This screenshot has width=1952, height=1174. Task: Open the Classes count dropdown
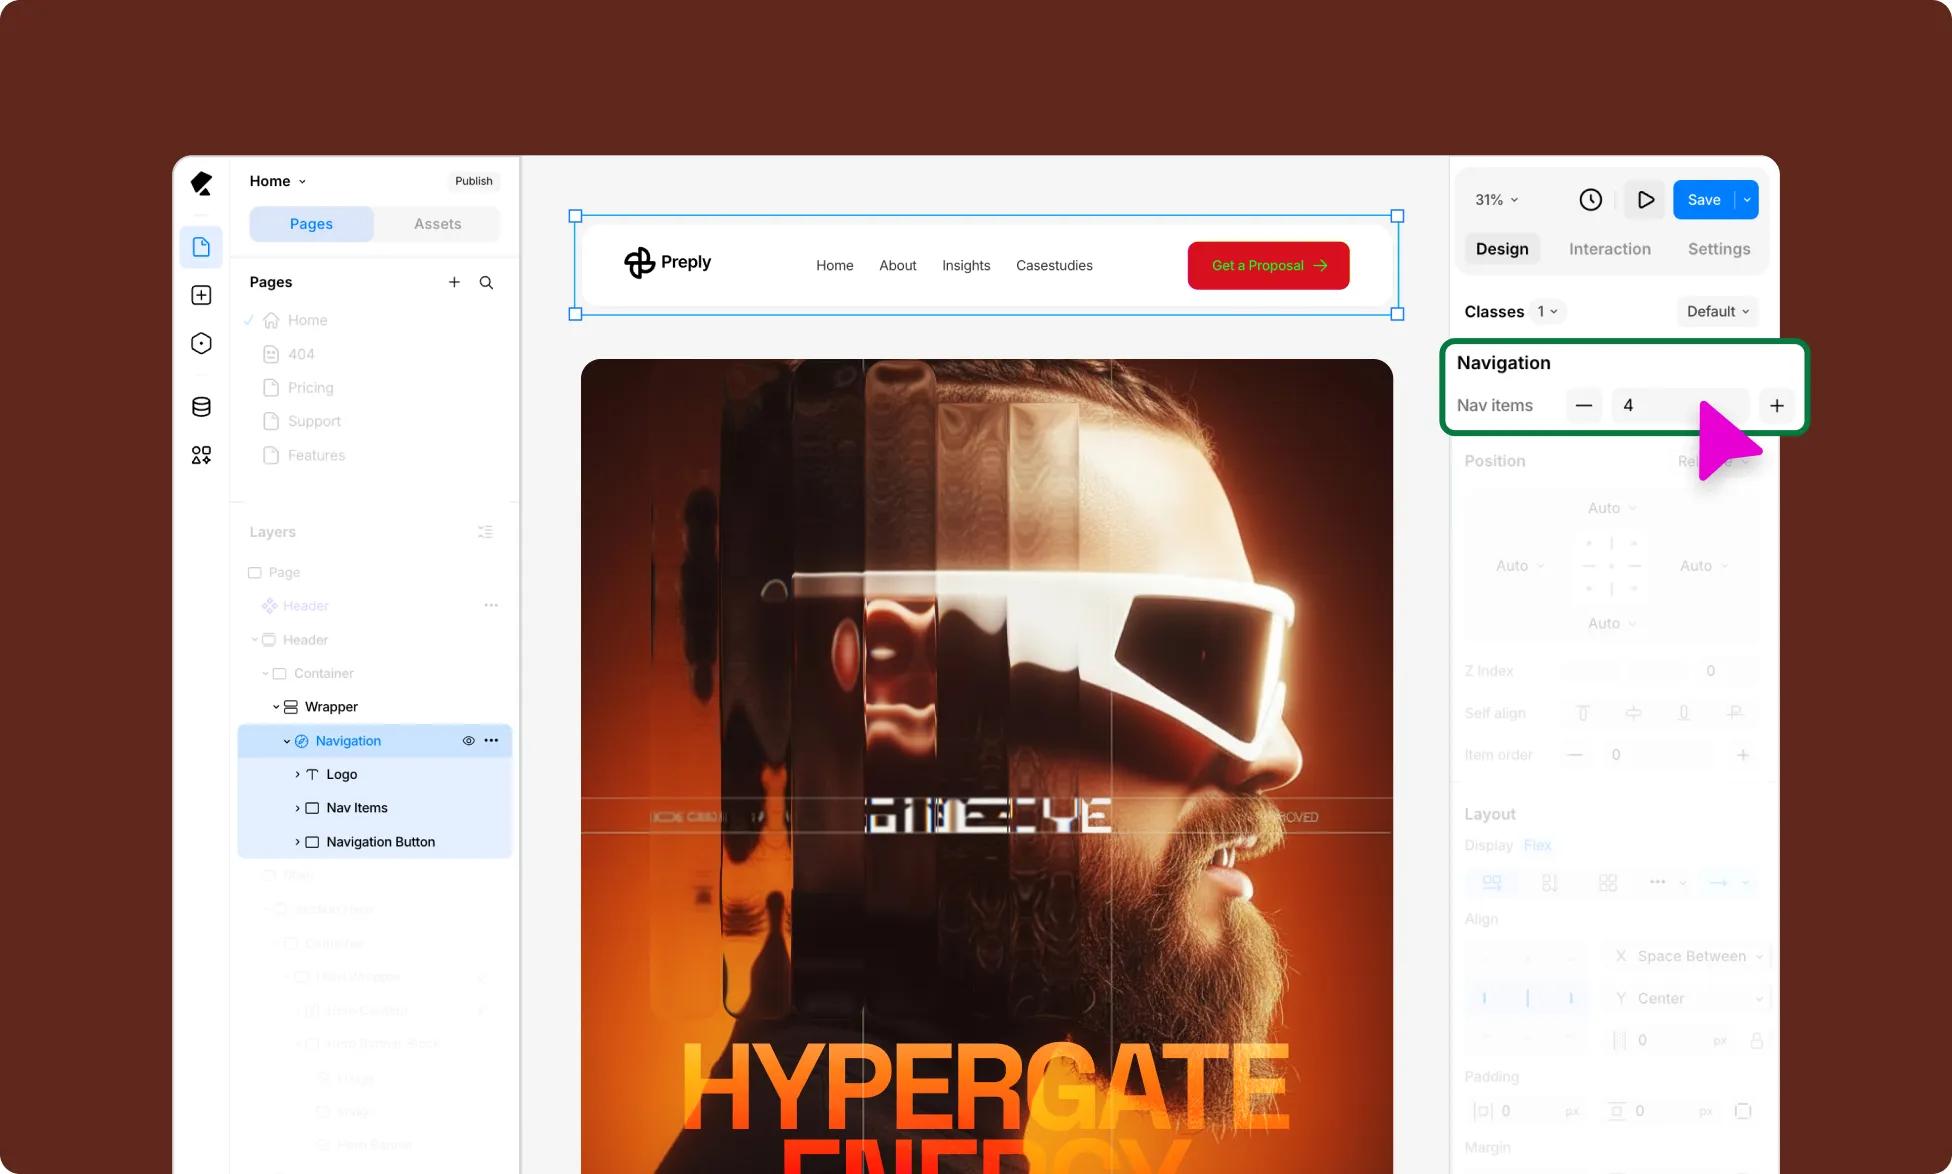[1548, 311]
